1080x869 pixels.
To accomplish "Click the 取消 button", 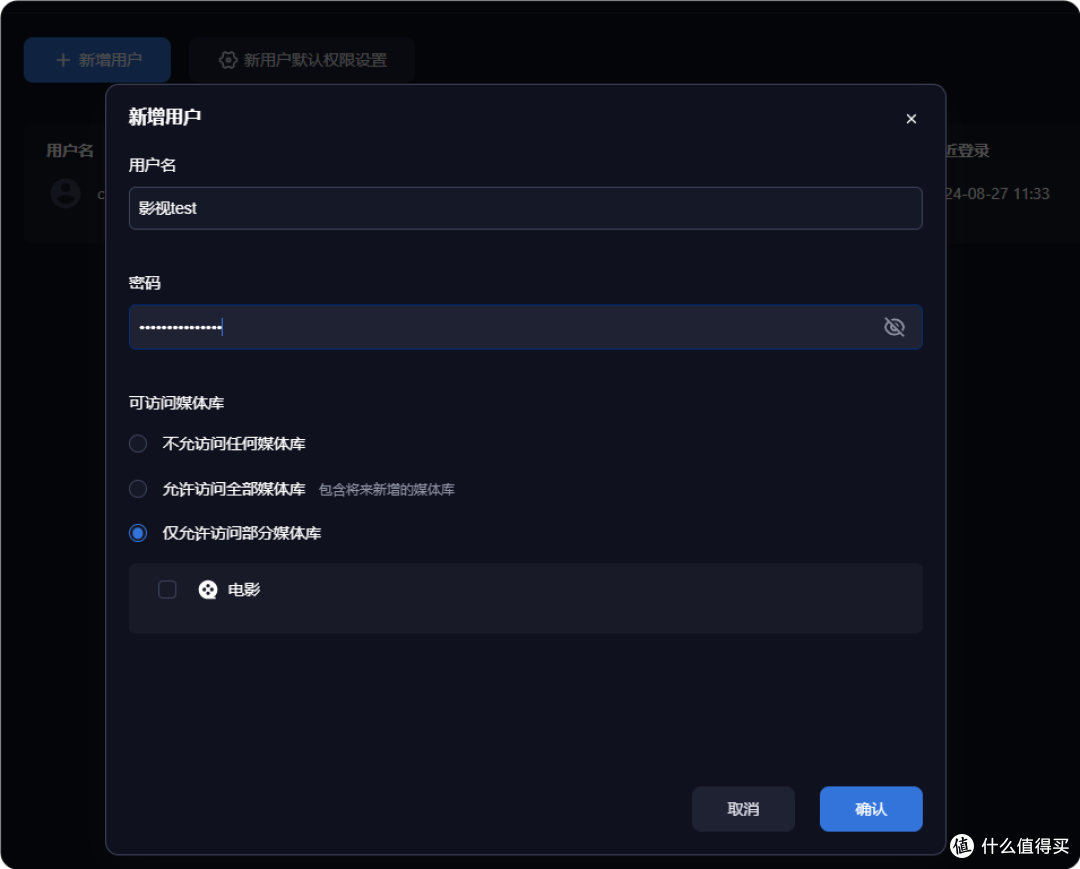I will [743, 809].
